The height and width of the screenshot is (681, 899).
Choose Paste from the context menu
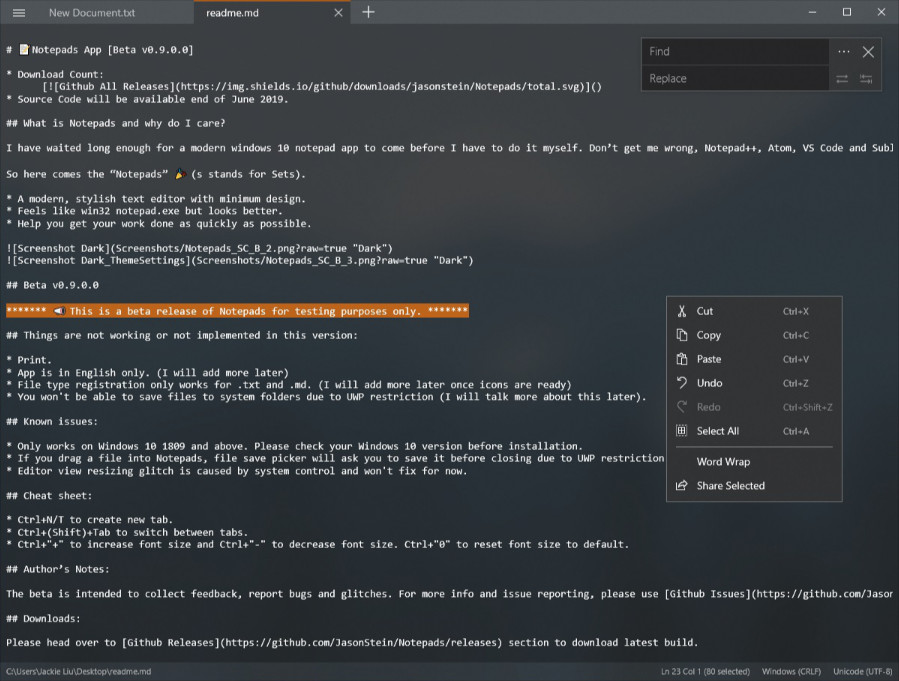[754, 359]
